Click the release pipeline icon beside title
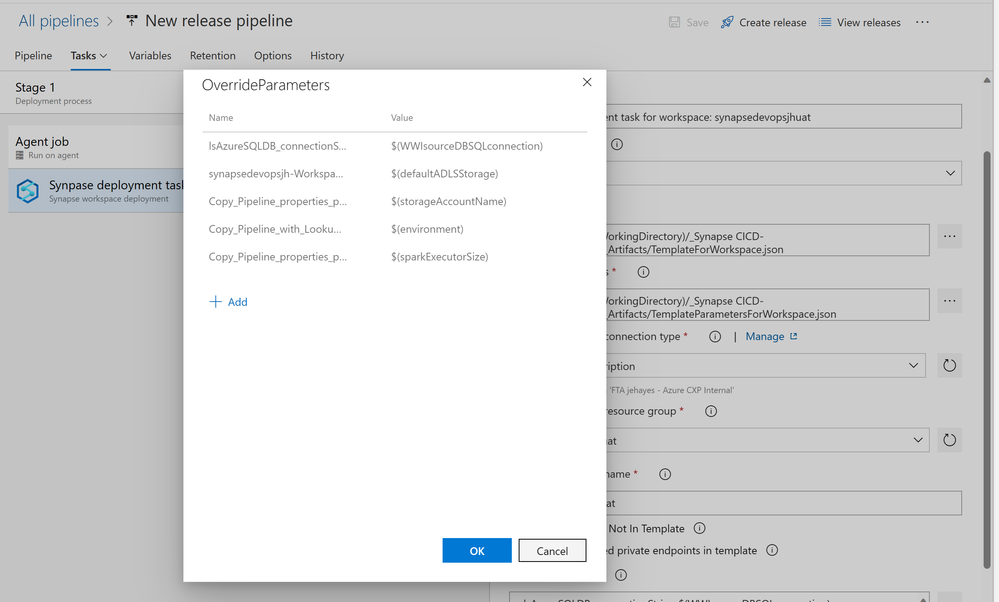The image size is (999, 602). point(132,21)
